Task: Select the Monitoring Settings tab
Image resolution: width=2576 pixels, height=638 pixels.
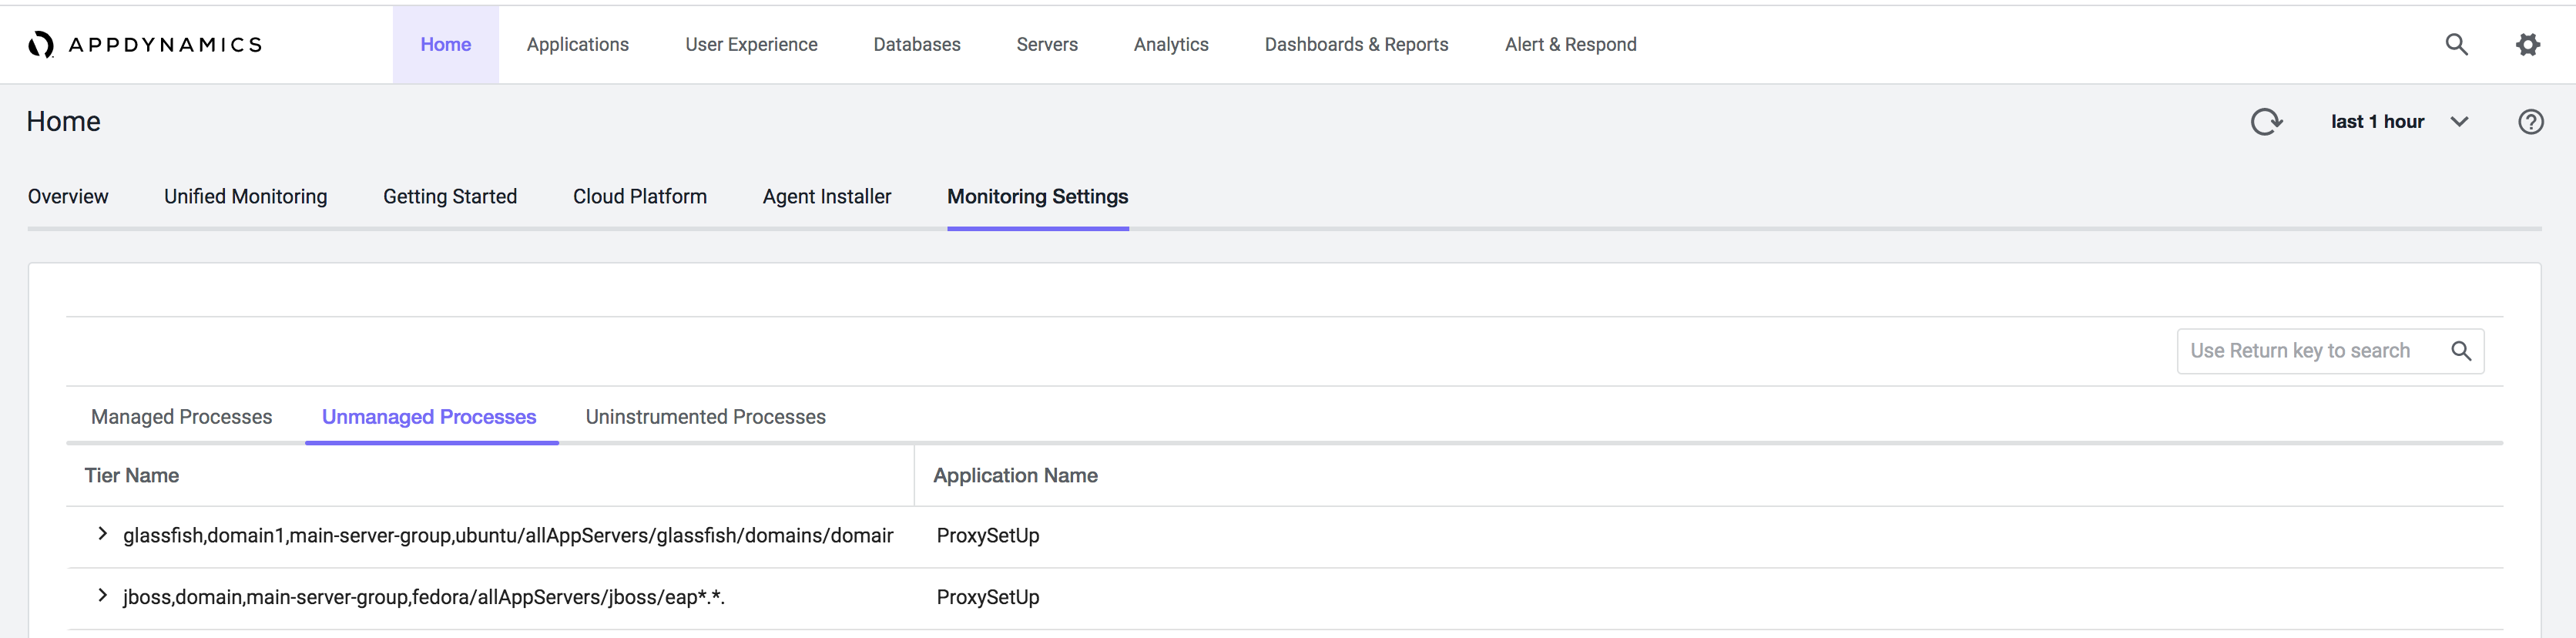Action: click(1038, 197)
